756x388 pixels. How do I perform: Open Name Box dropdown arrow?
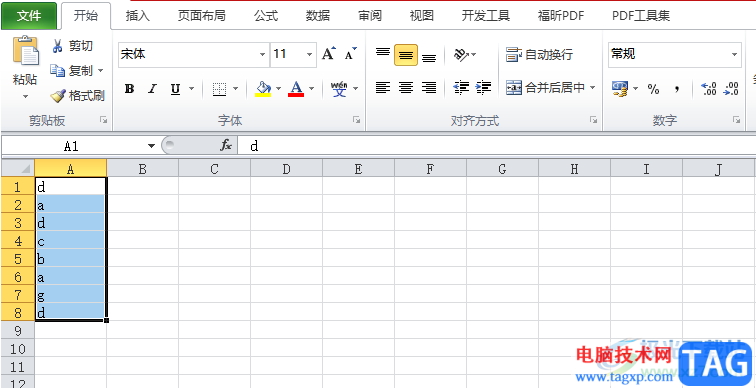(x=151, y=146)
